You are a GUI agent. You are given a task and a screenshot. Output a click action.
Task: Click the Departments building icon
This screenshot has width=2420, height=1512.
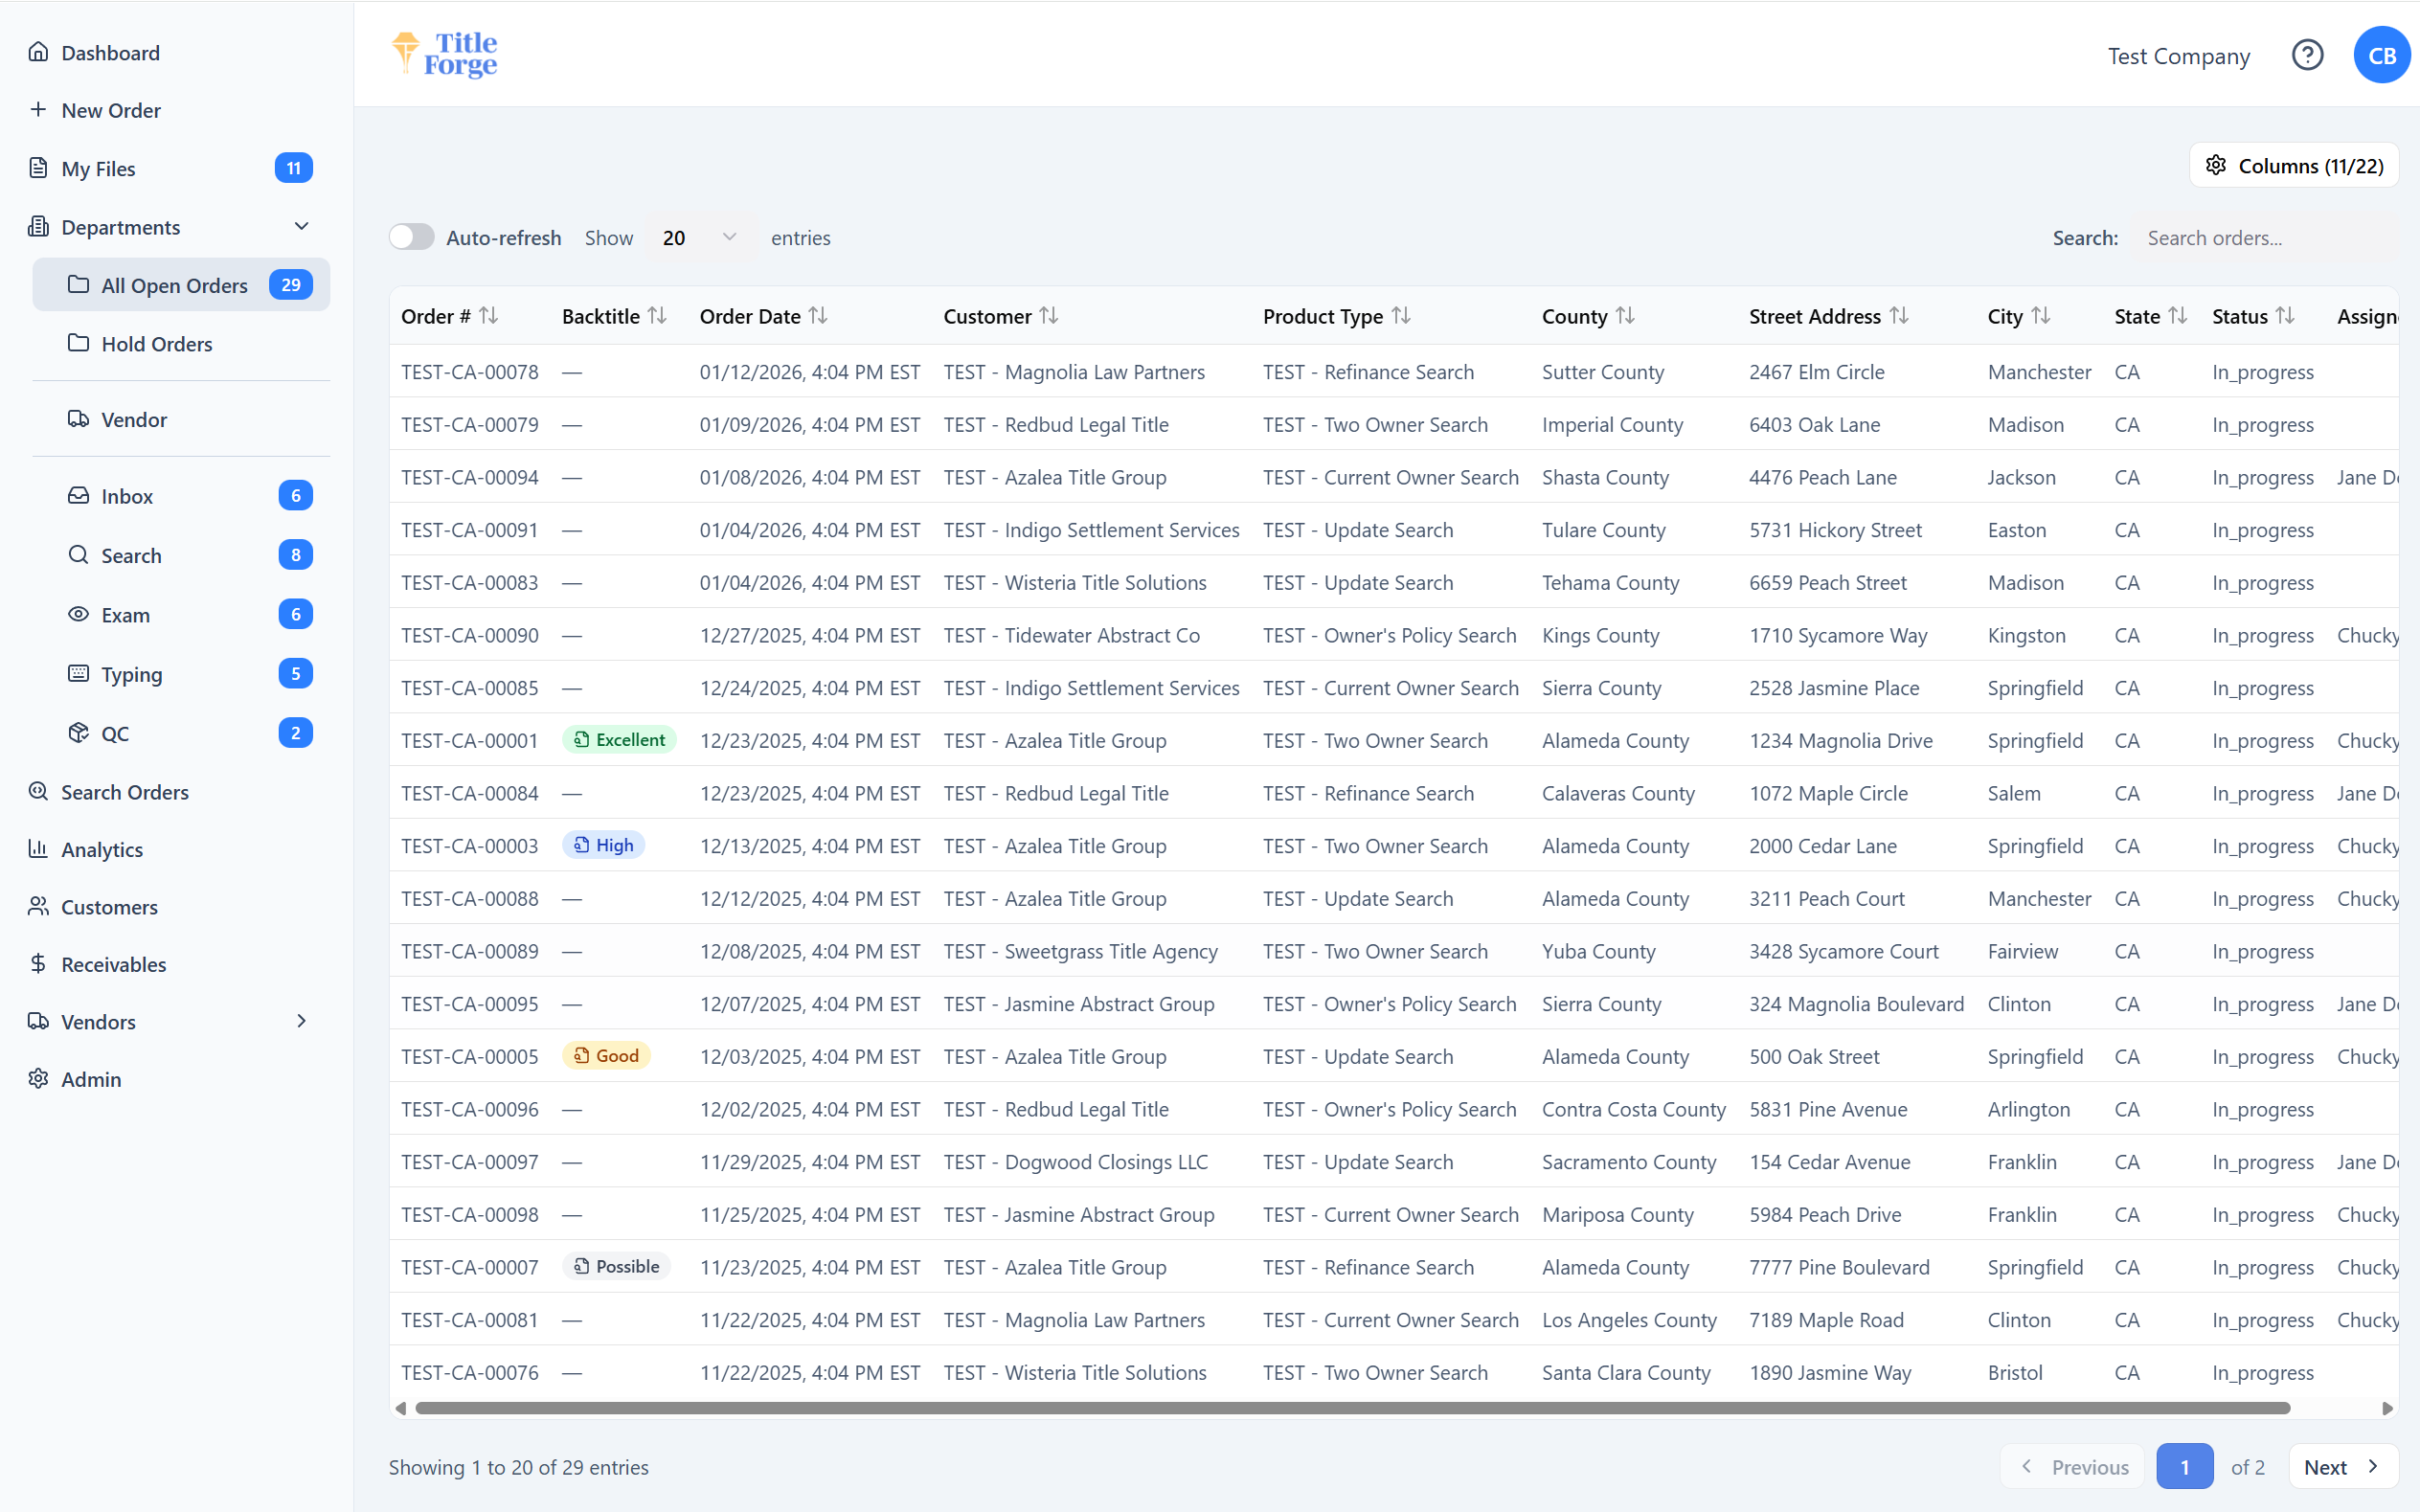click(x=38, y=226)
